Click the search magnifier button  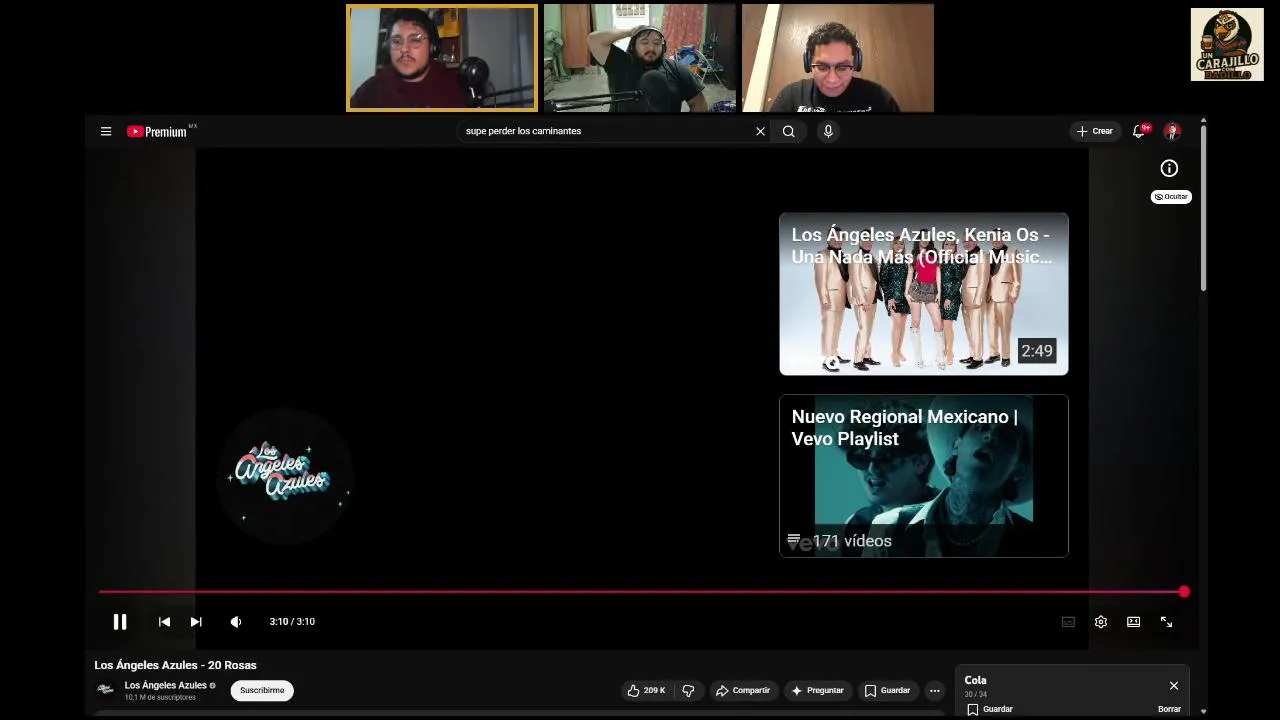pos(788,131)
